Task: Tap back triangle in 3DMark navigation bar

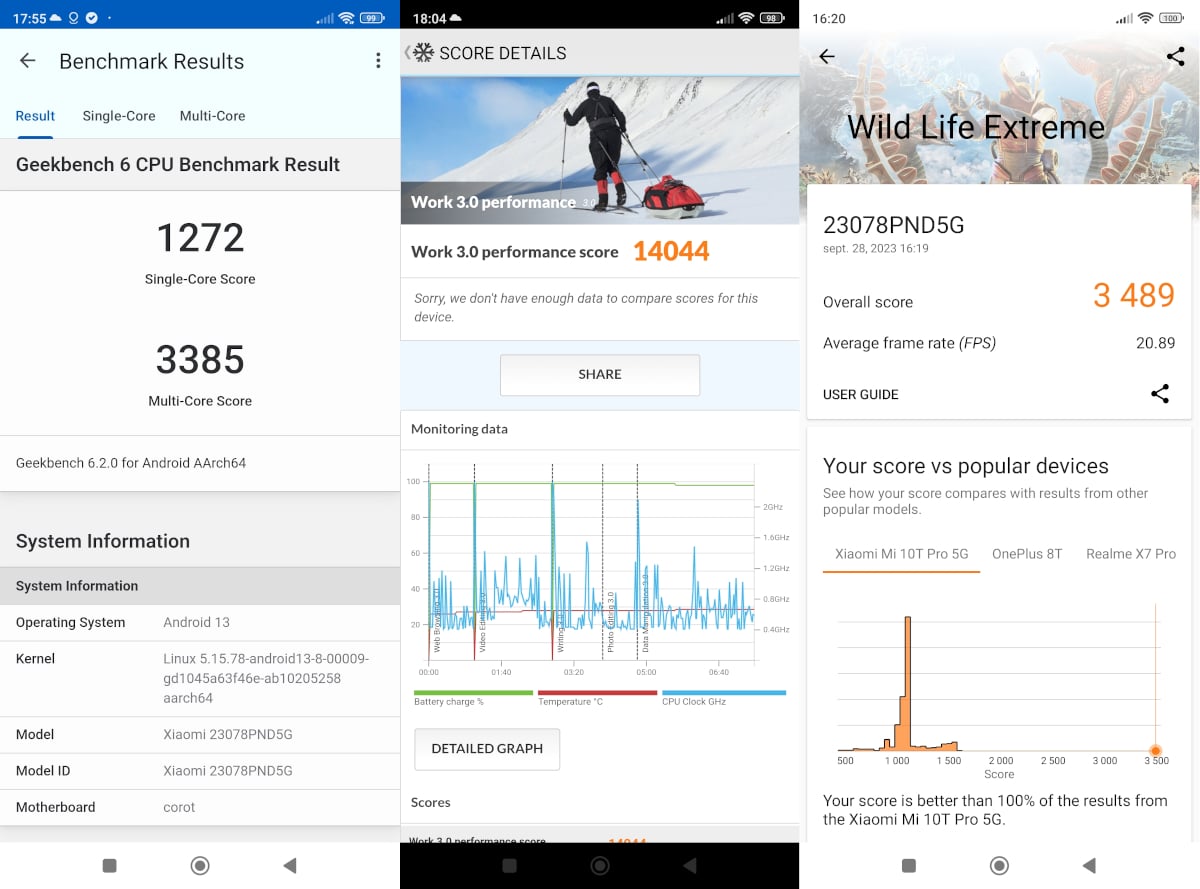Action: tap(1089, 866)
